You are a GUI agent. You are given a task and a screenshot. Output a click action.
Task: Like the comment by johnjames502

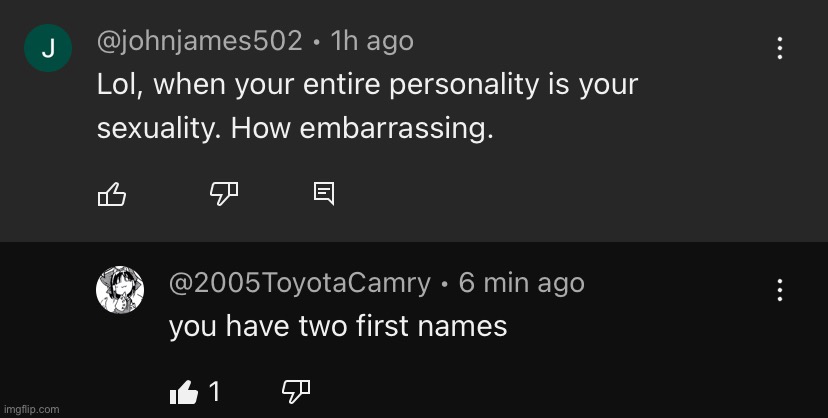[x=112, y=193]
